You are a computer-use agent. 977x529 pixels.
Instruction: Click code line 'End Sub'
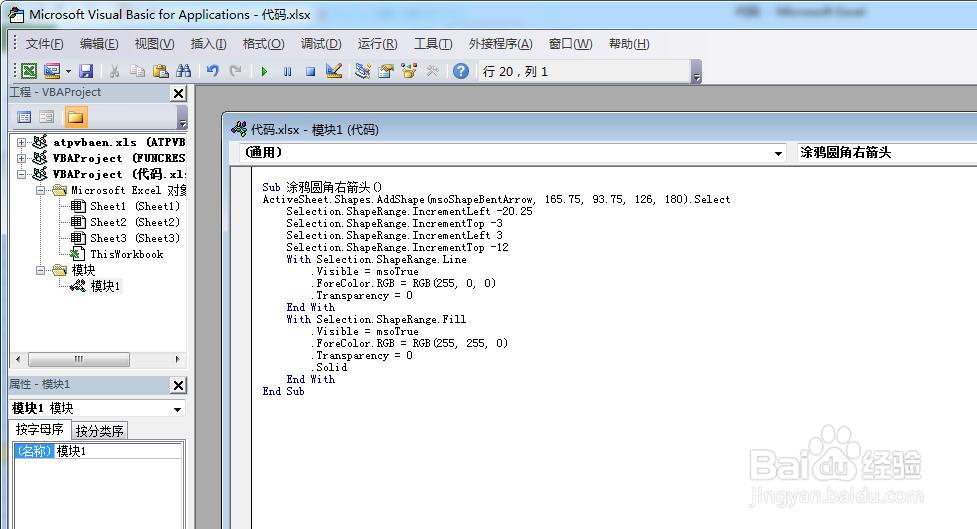[x=284, y=391]
